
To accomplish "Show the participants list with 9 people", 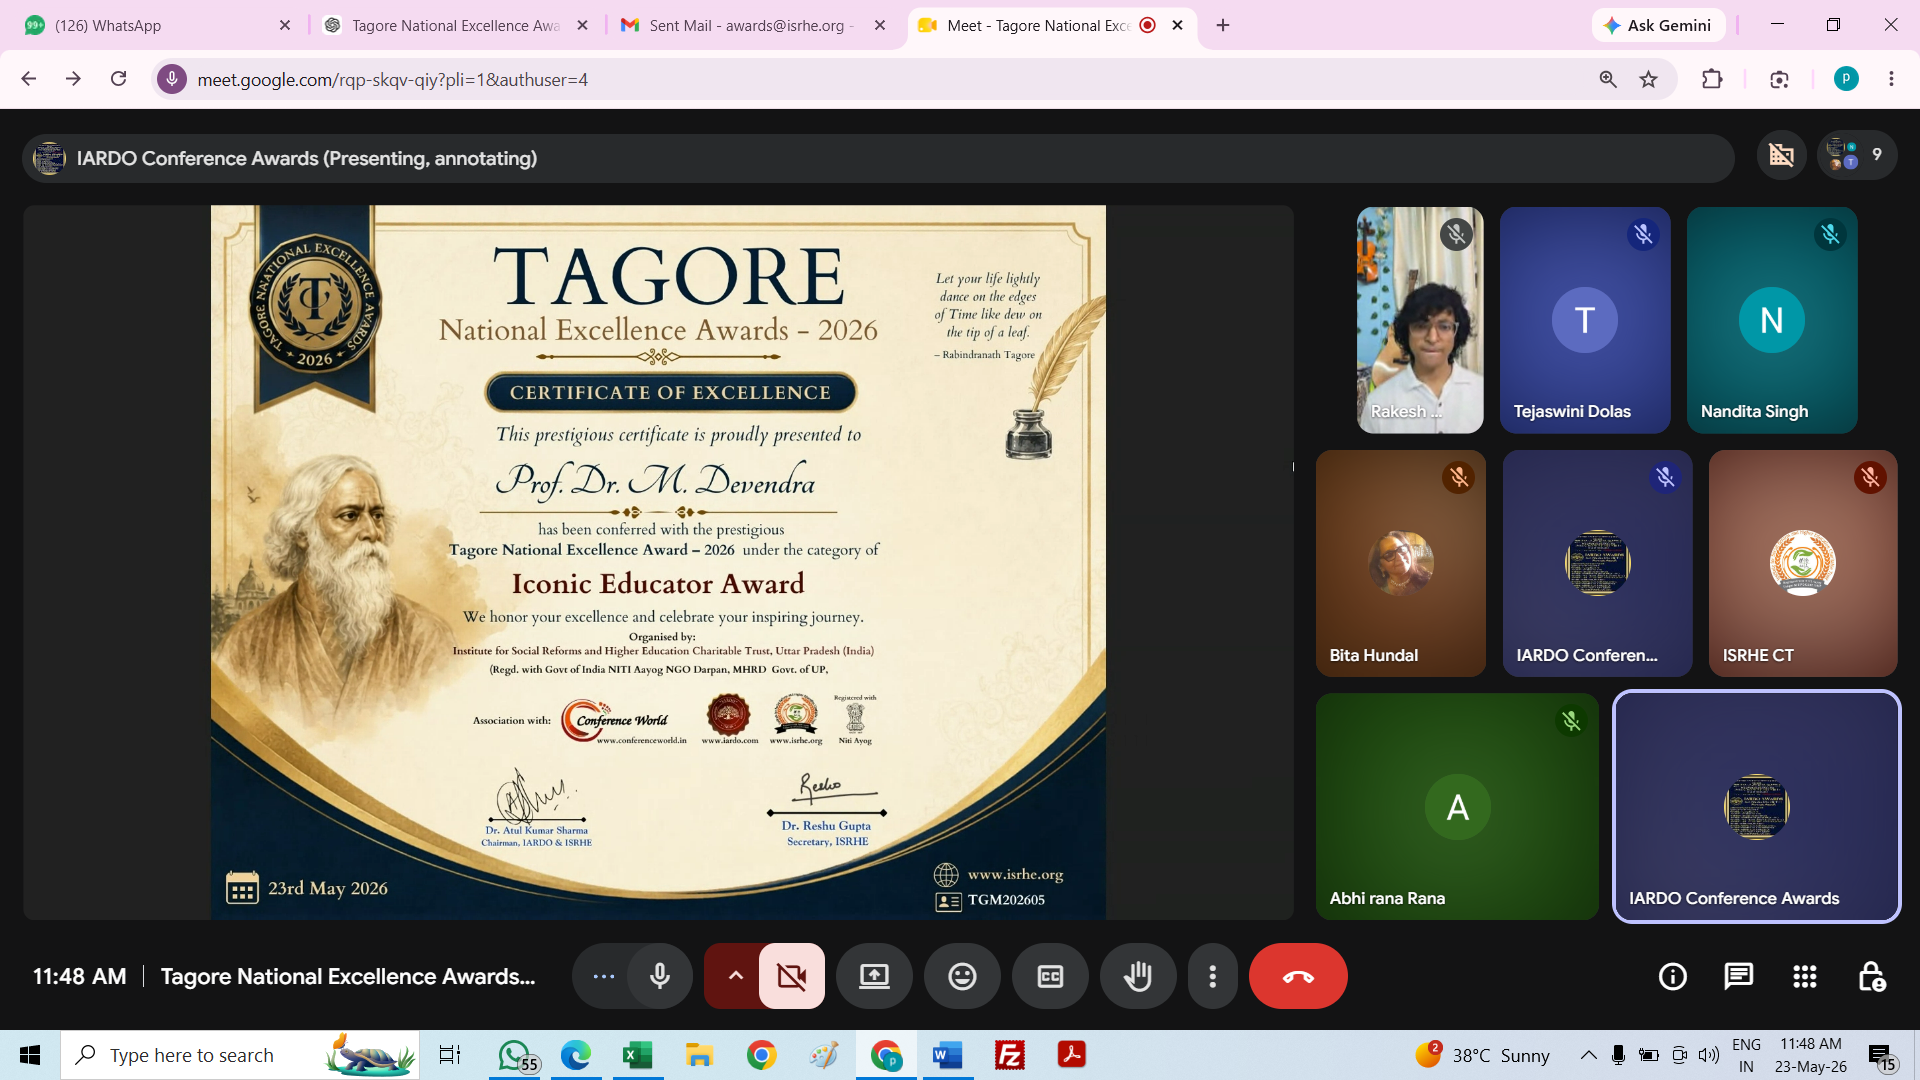I will [x=1857, y=155].
